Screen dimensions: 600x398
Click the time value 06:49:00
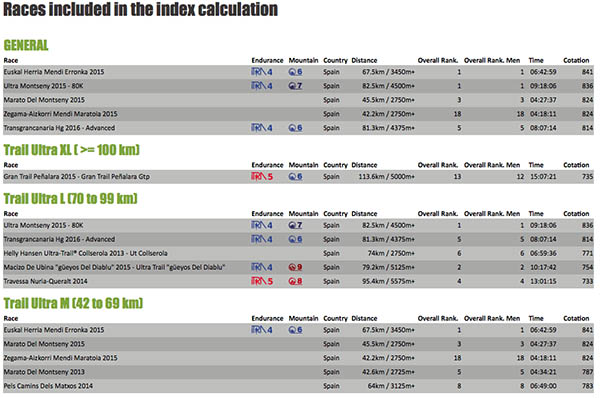543,386
